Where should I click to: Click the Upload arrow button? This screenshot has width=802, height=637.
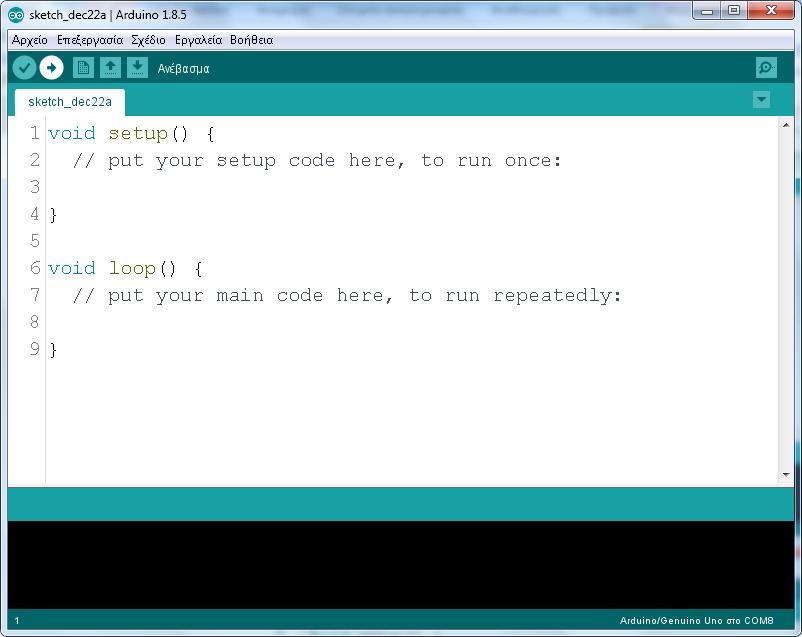coord(51,68)
